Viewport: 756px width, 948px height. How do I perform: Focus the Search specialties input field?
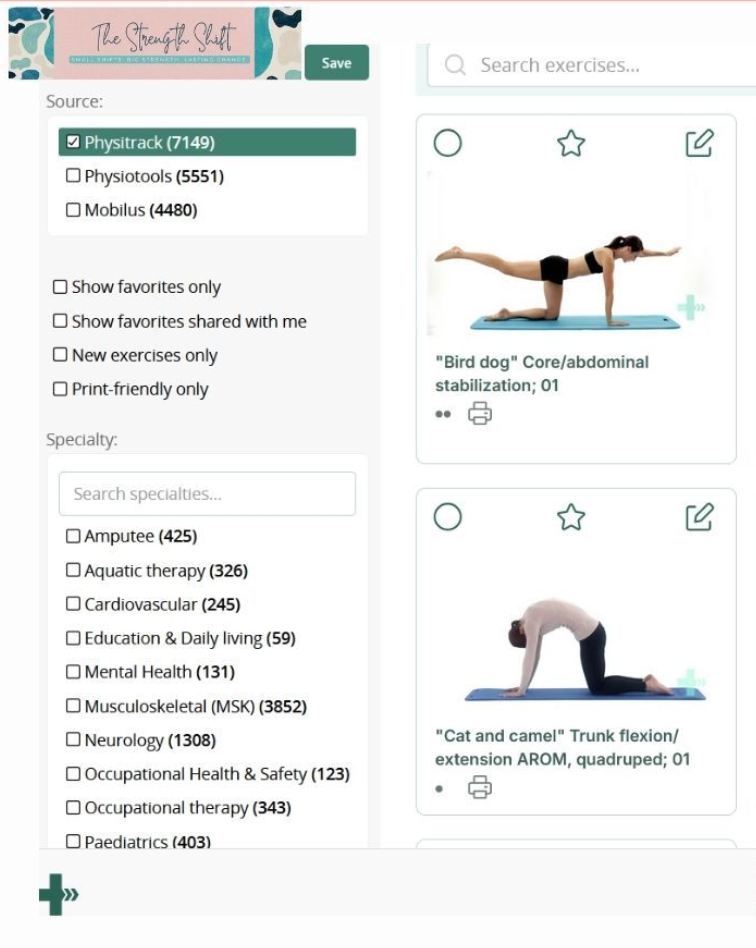coord(207,494)
